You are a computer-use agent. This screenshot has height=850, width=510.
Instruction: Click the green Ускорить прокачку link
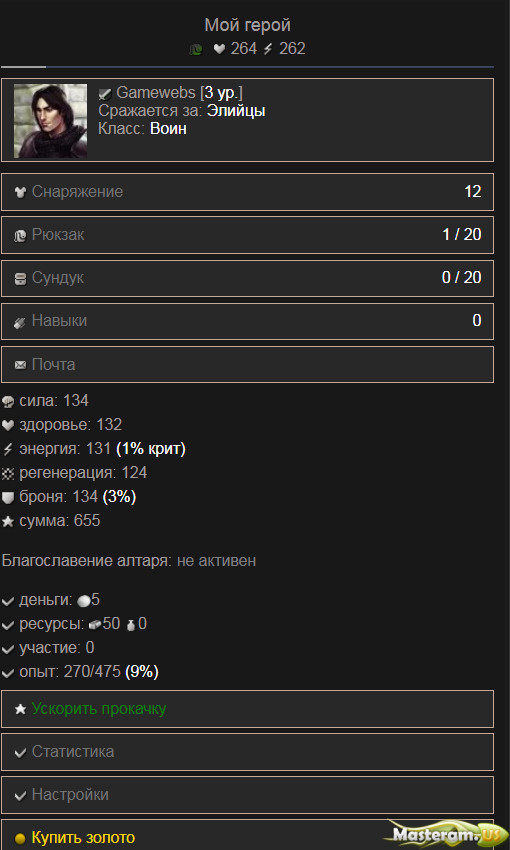99,709
